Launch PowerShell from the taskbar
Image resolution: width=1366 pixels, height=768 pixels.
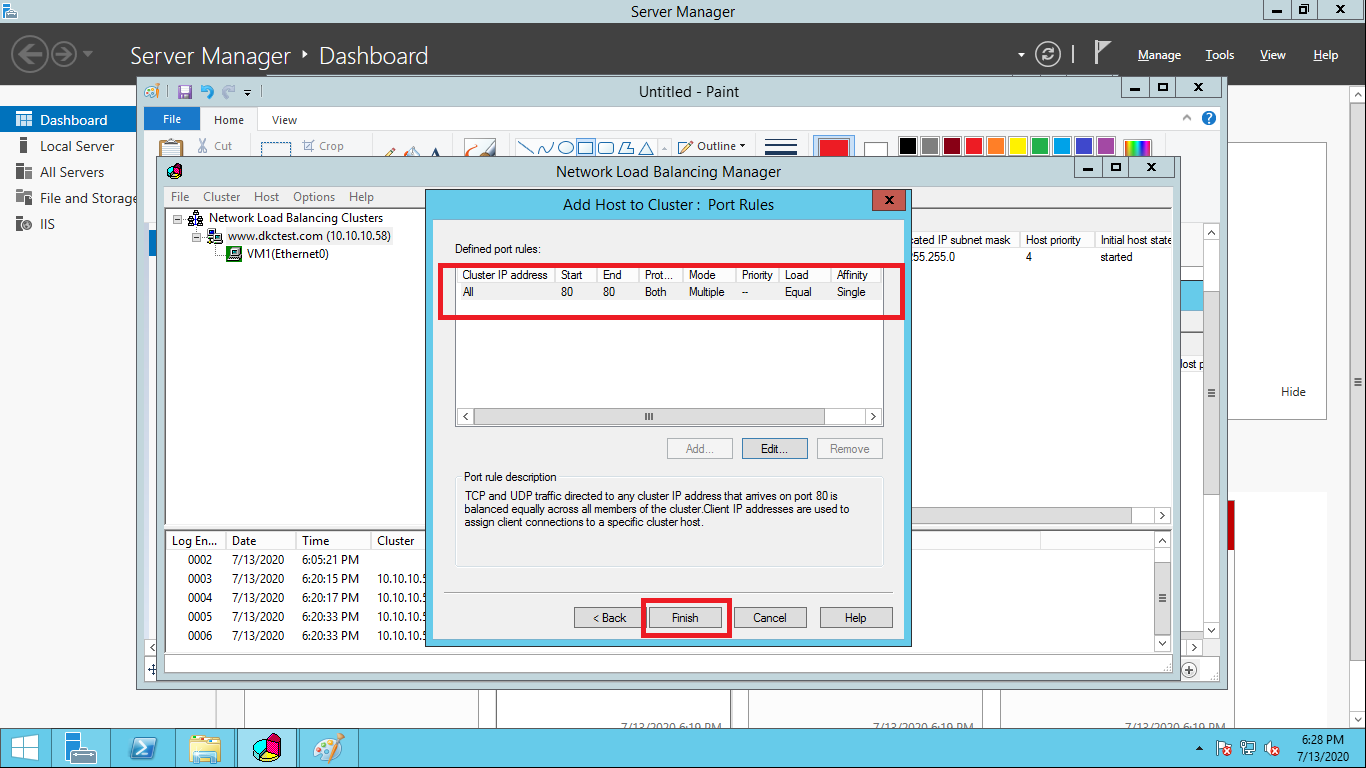pos(142,748)
